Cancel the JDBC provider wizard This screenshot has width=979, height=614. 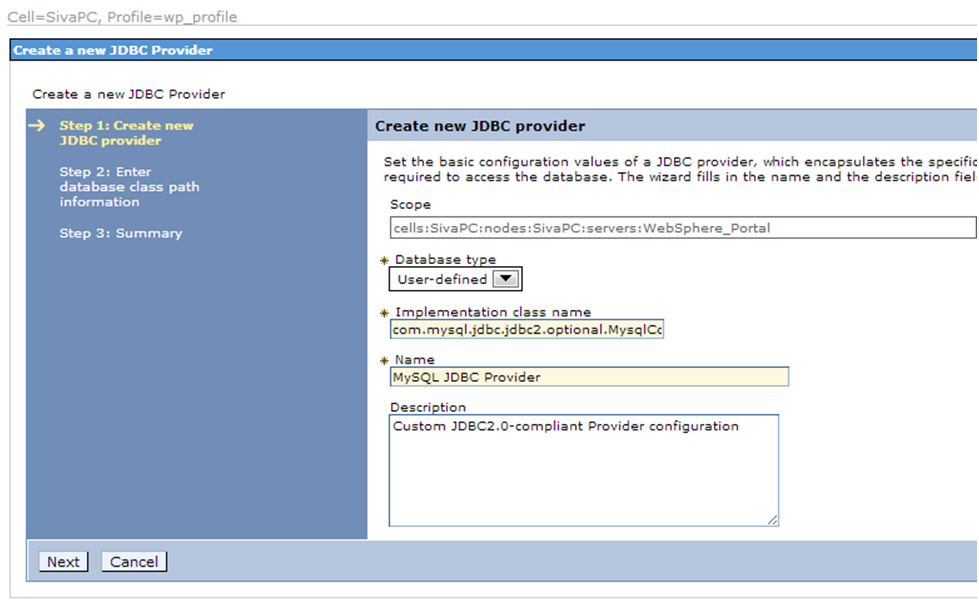tap(134, 561)
